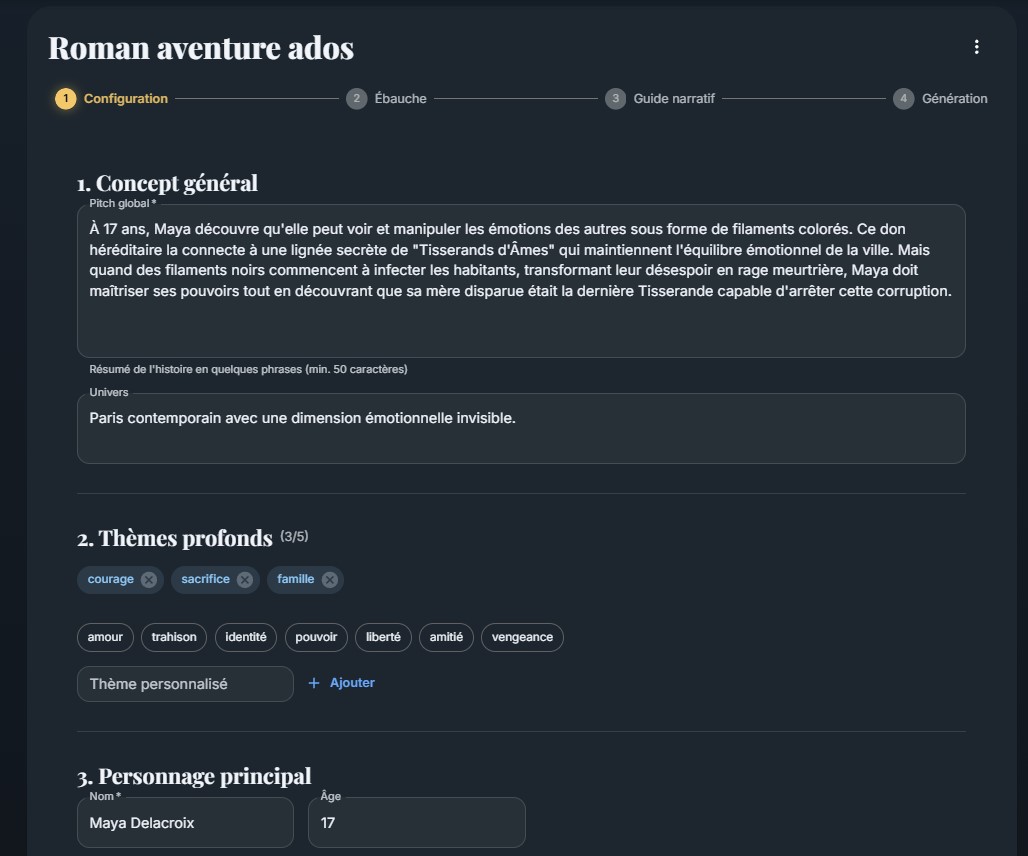Select the amour theme chip

(x=105, y=637)
